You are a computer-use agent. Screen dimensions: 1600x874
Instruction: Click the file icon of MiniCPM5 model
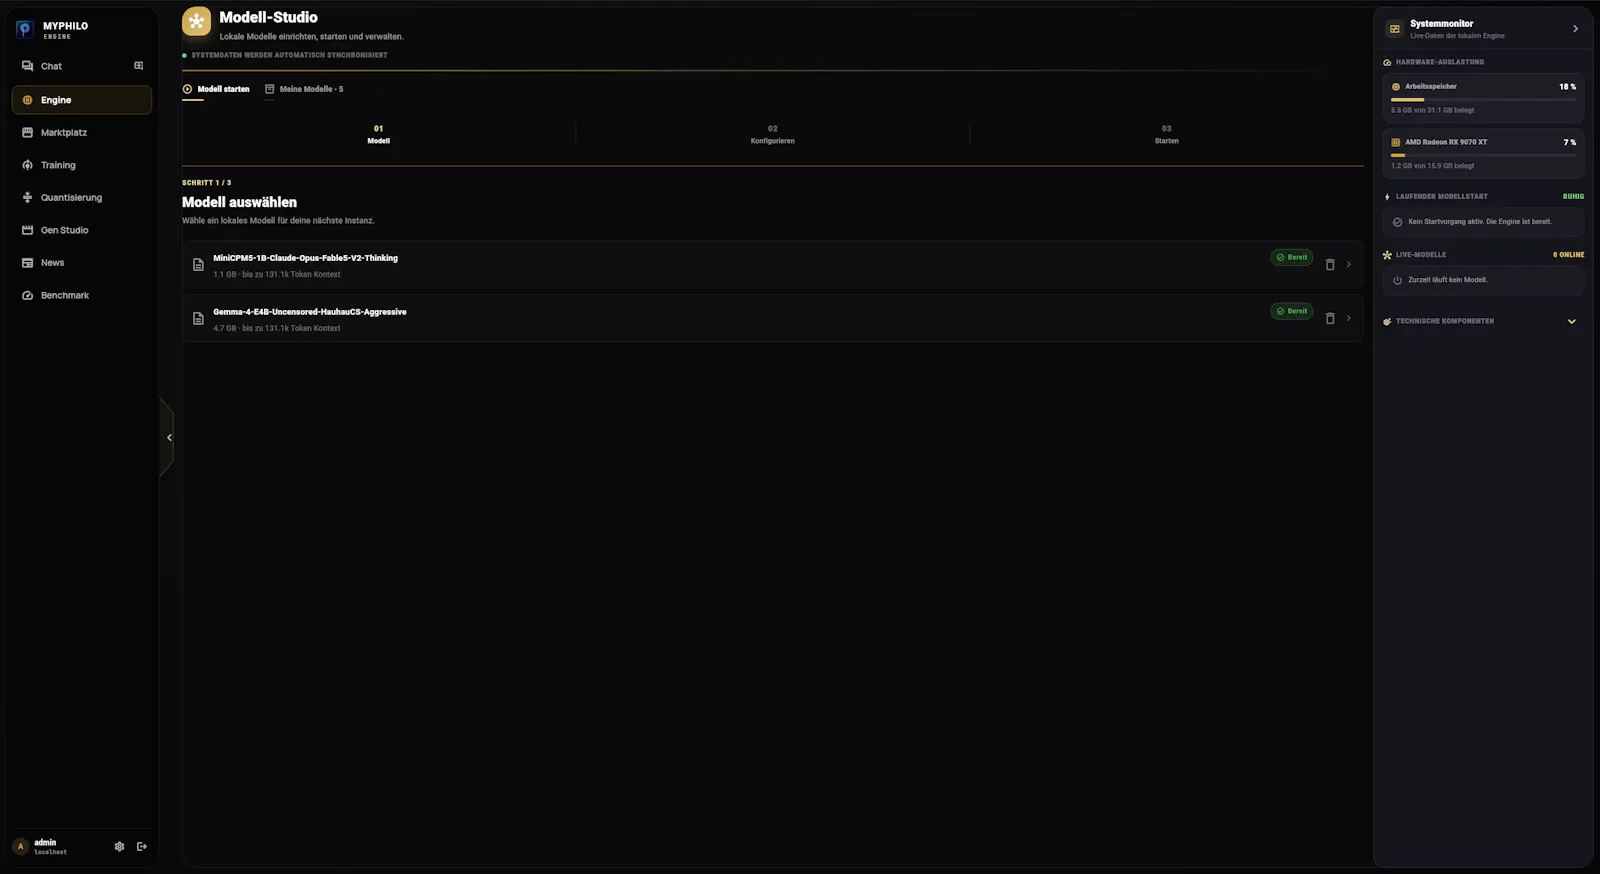coord(198,265)
